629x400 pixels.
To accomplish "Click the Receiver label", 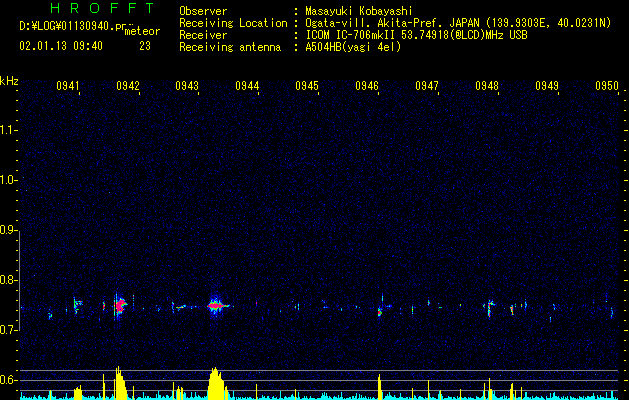I will [x=203, y=35].
